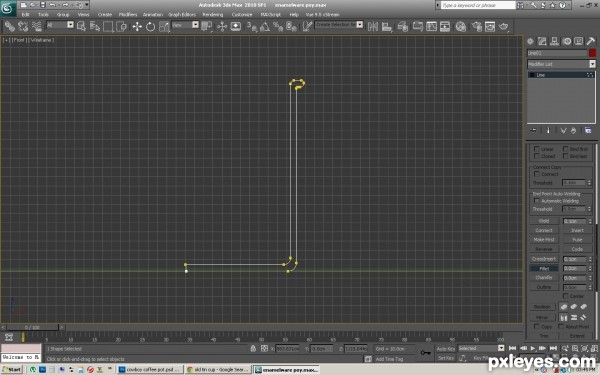Viewport: 600px width, 375px height.
Task: Toggle the Keyboard Shortcut Override icon
Action: (x=236, y=26)
